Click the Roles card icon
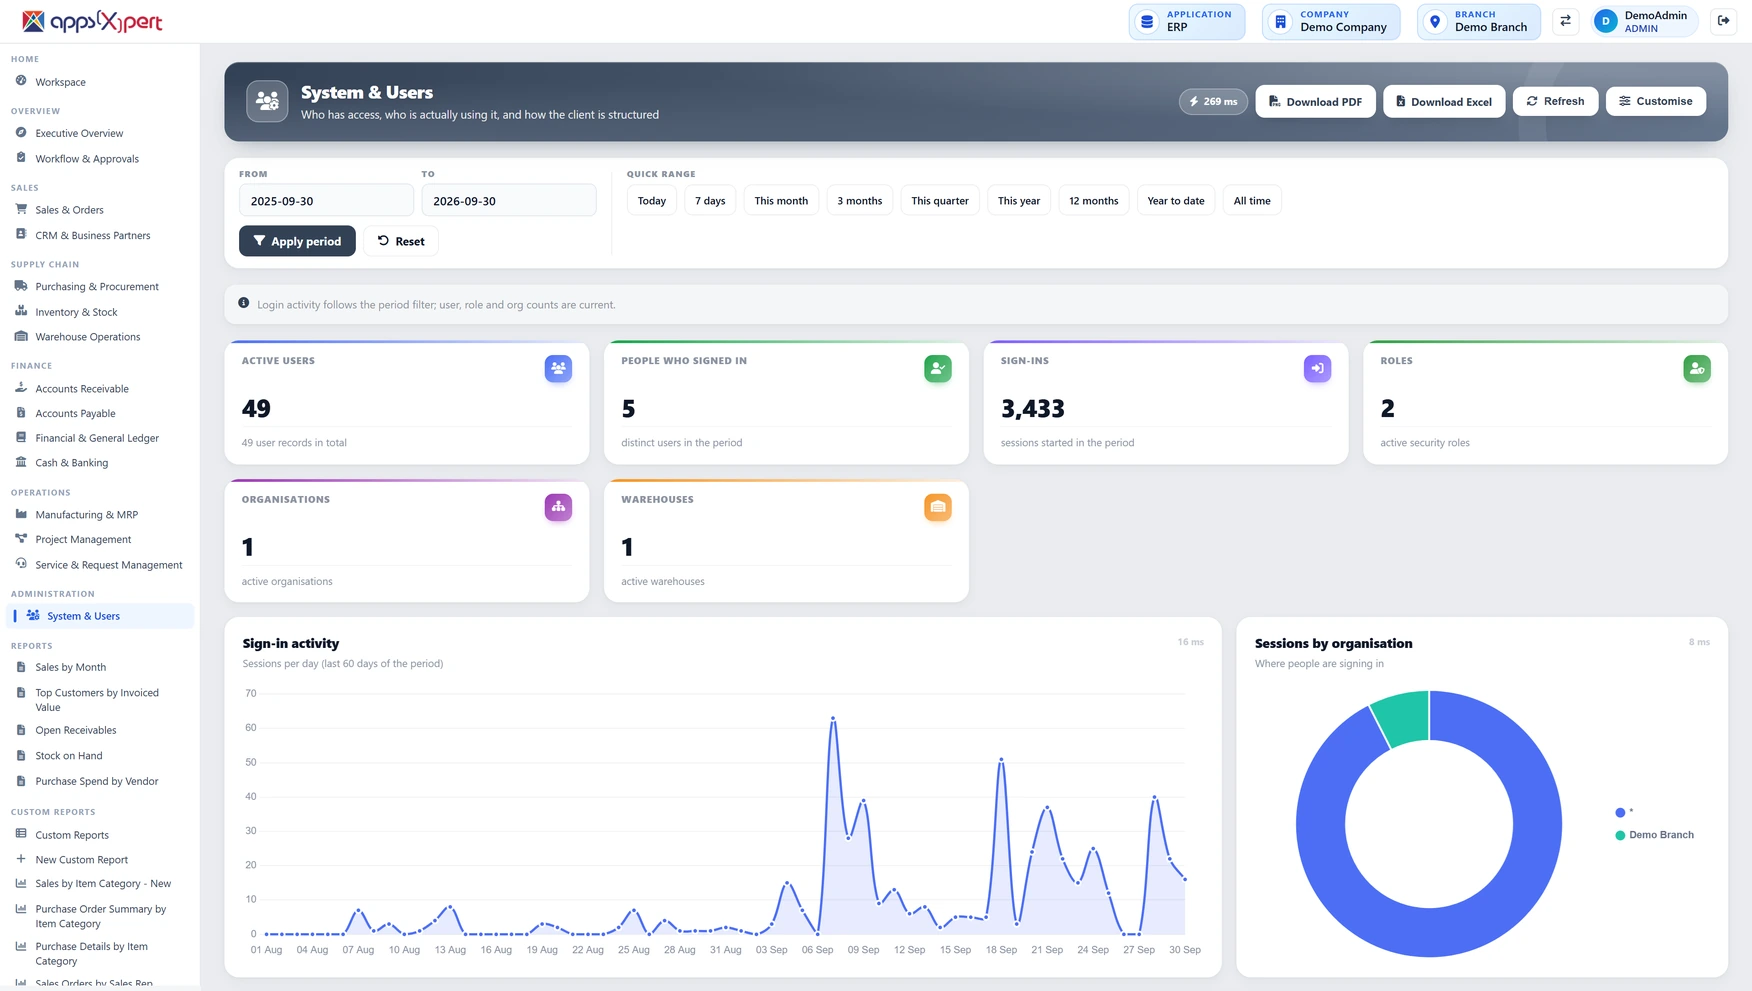Image resolution: width=1752 pixels, height=991 pixels. (x=1697, y=368)
